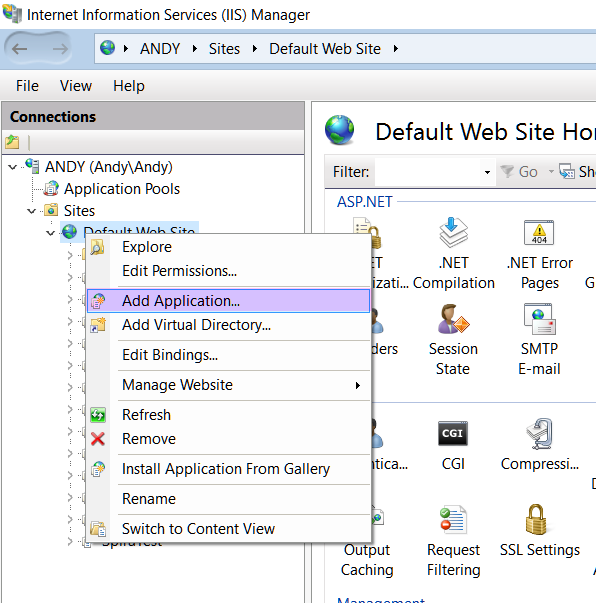Image resolution: width=596 pixels, height=603 pixels.
Task: Click the green Refresh icon in context menu
Action: [x=98, y=415]
